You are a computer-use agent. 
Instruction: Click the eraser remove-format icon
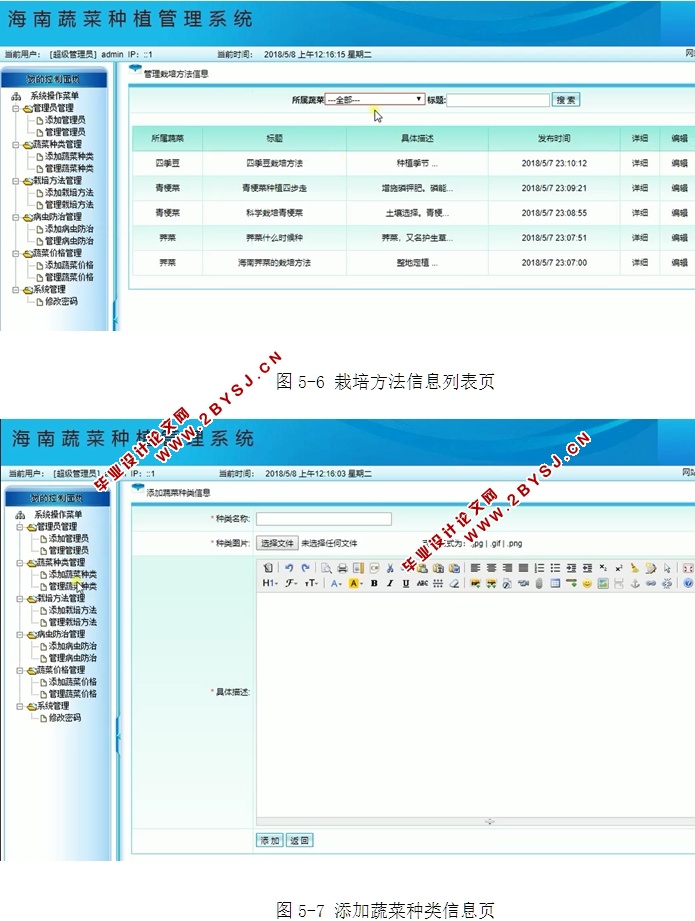[454, 583]
